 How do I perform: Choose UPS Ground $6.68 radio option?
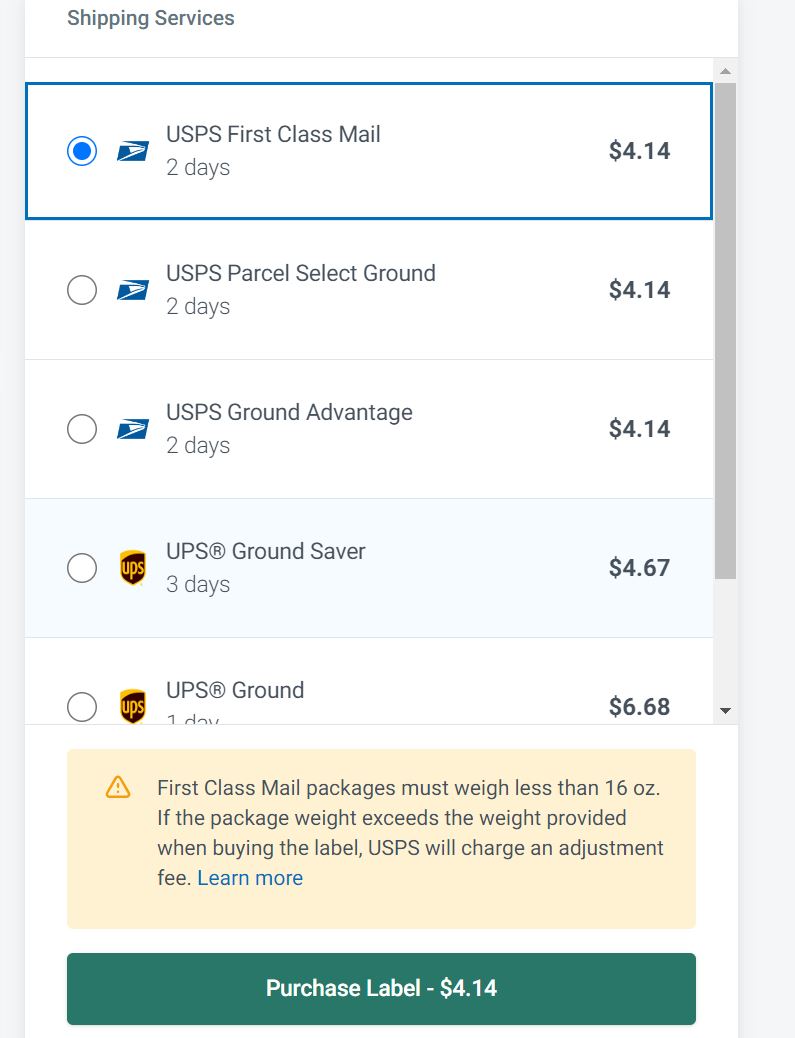pos(82,706)
